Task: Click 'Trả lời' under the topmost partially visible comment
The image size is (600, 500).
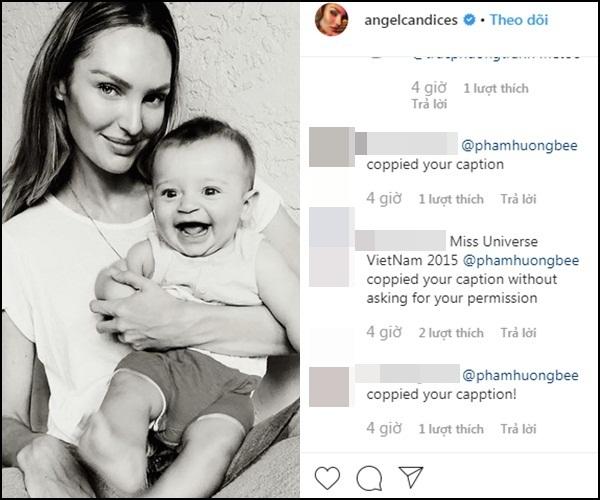Action: tap(428, 104)
